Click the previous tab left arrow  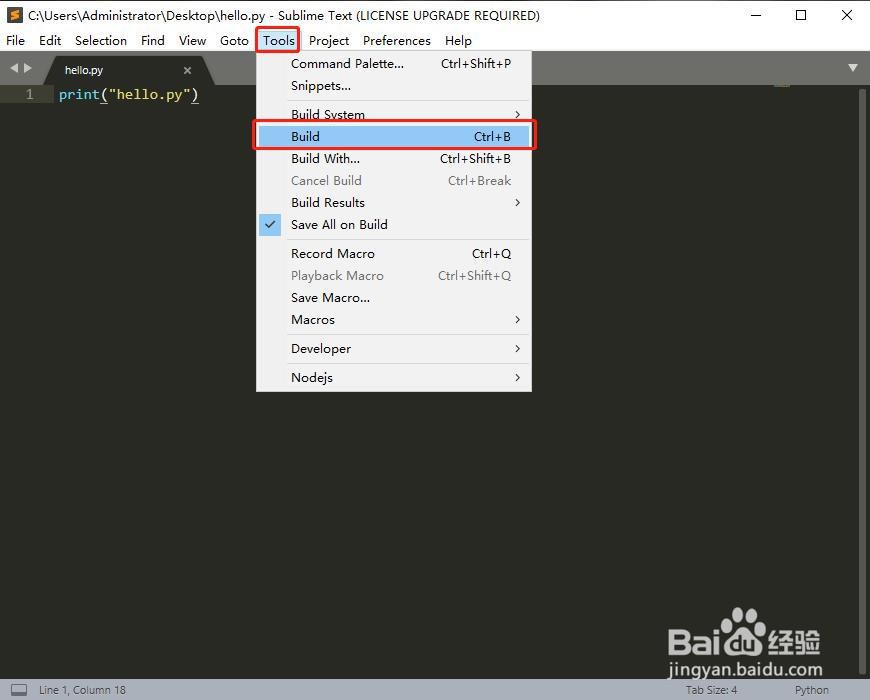click(x=14, y=68)
